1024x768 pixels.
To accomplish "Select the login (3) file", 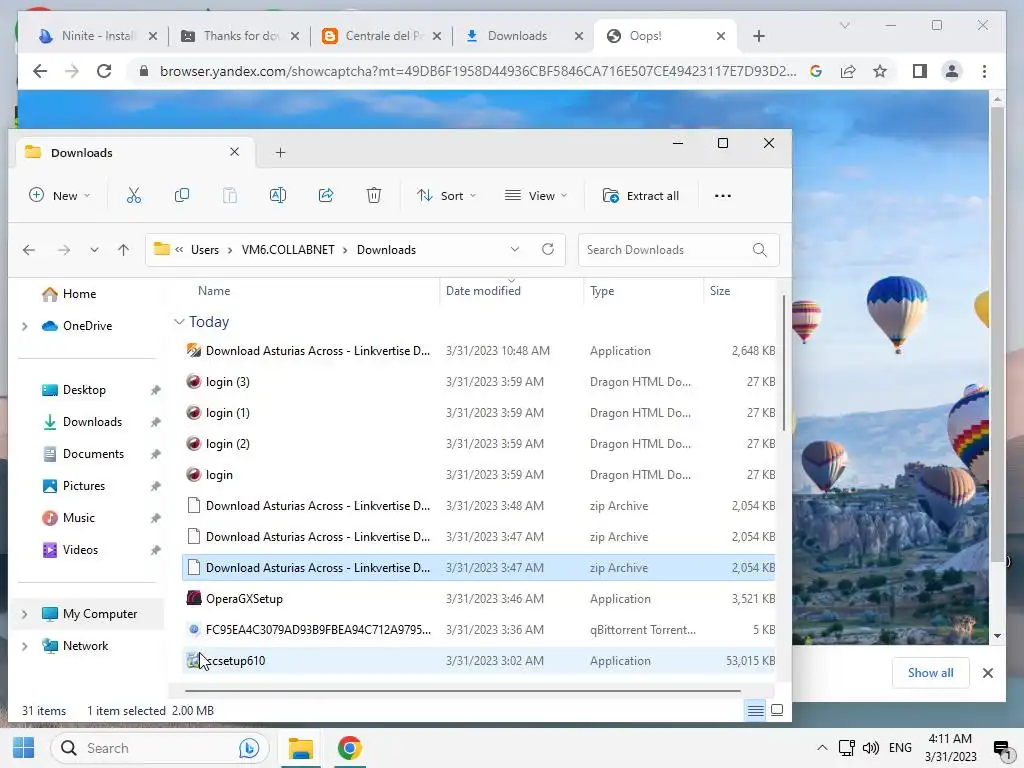I will coord(479,382).
